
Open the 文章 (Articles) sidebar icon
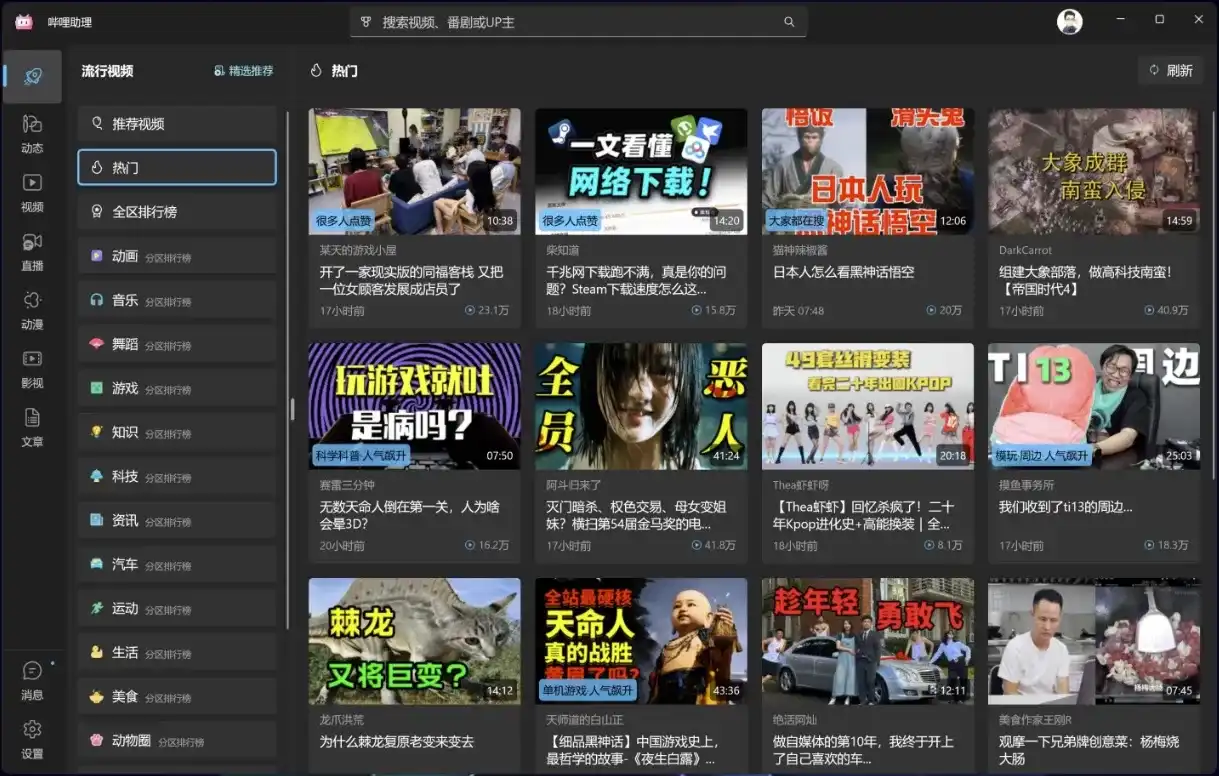pos(31,422)
